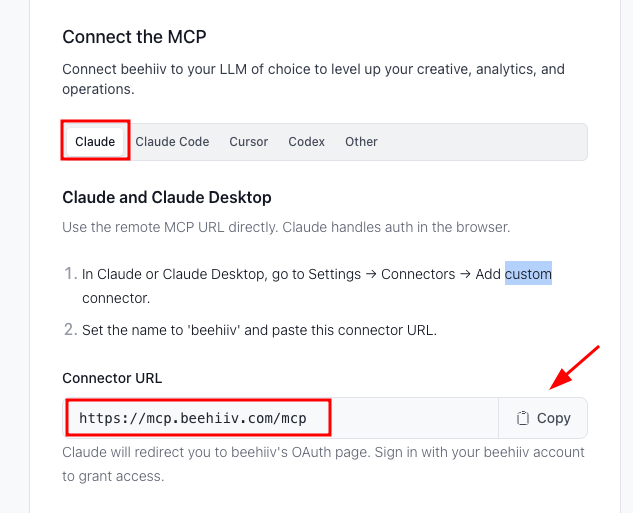Click step 2 'Set the name to beehiiv' text
Image resolution: width=633 pixels, height=513 pixels.
pyautogui.click(x=259, y=330)
